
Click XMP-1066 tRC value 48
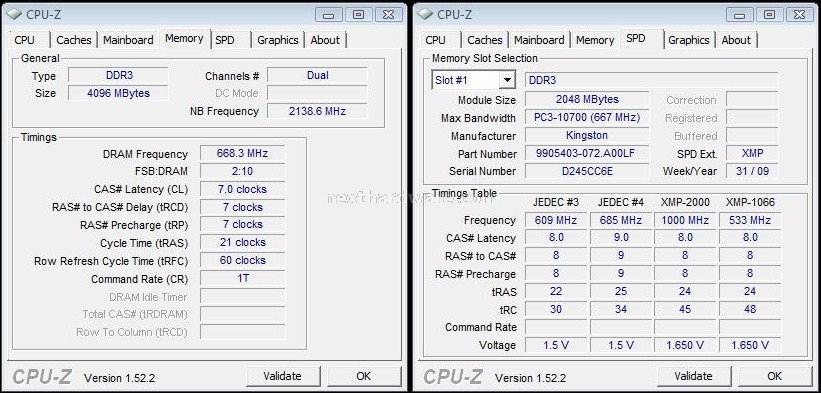pyautogui.click(x=750, y=309)
